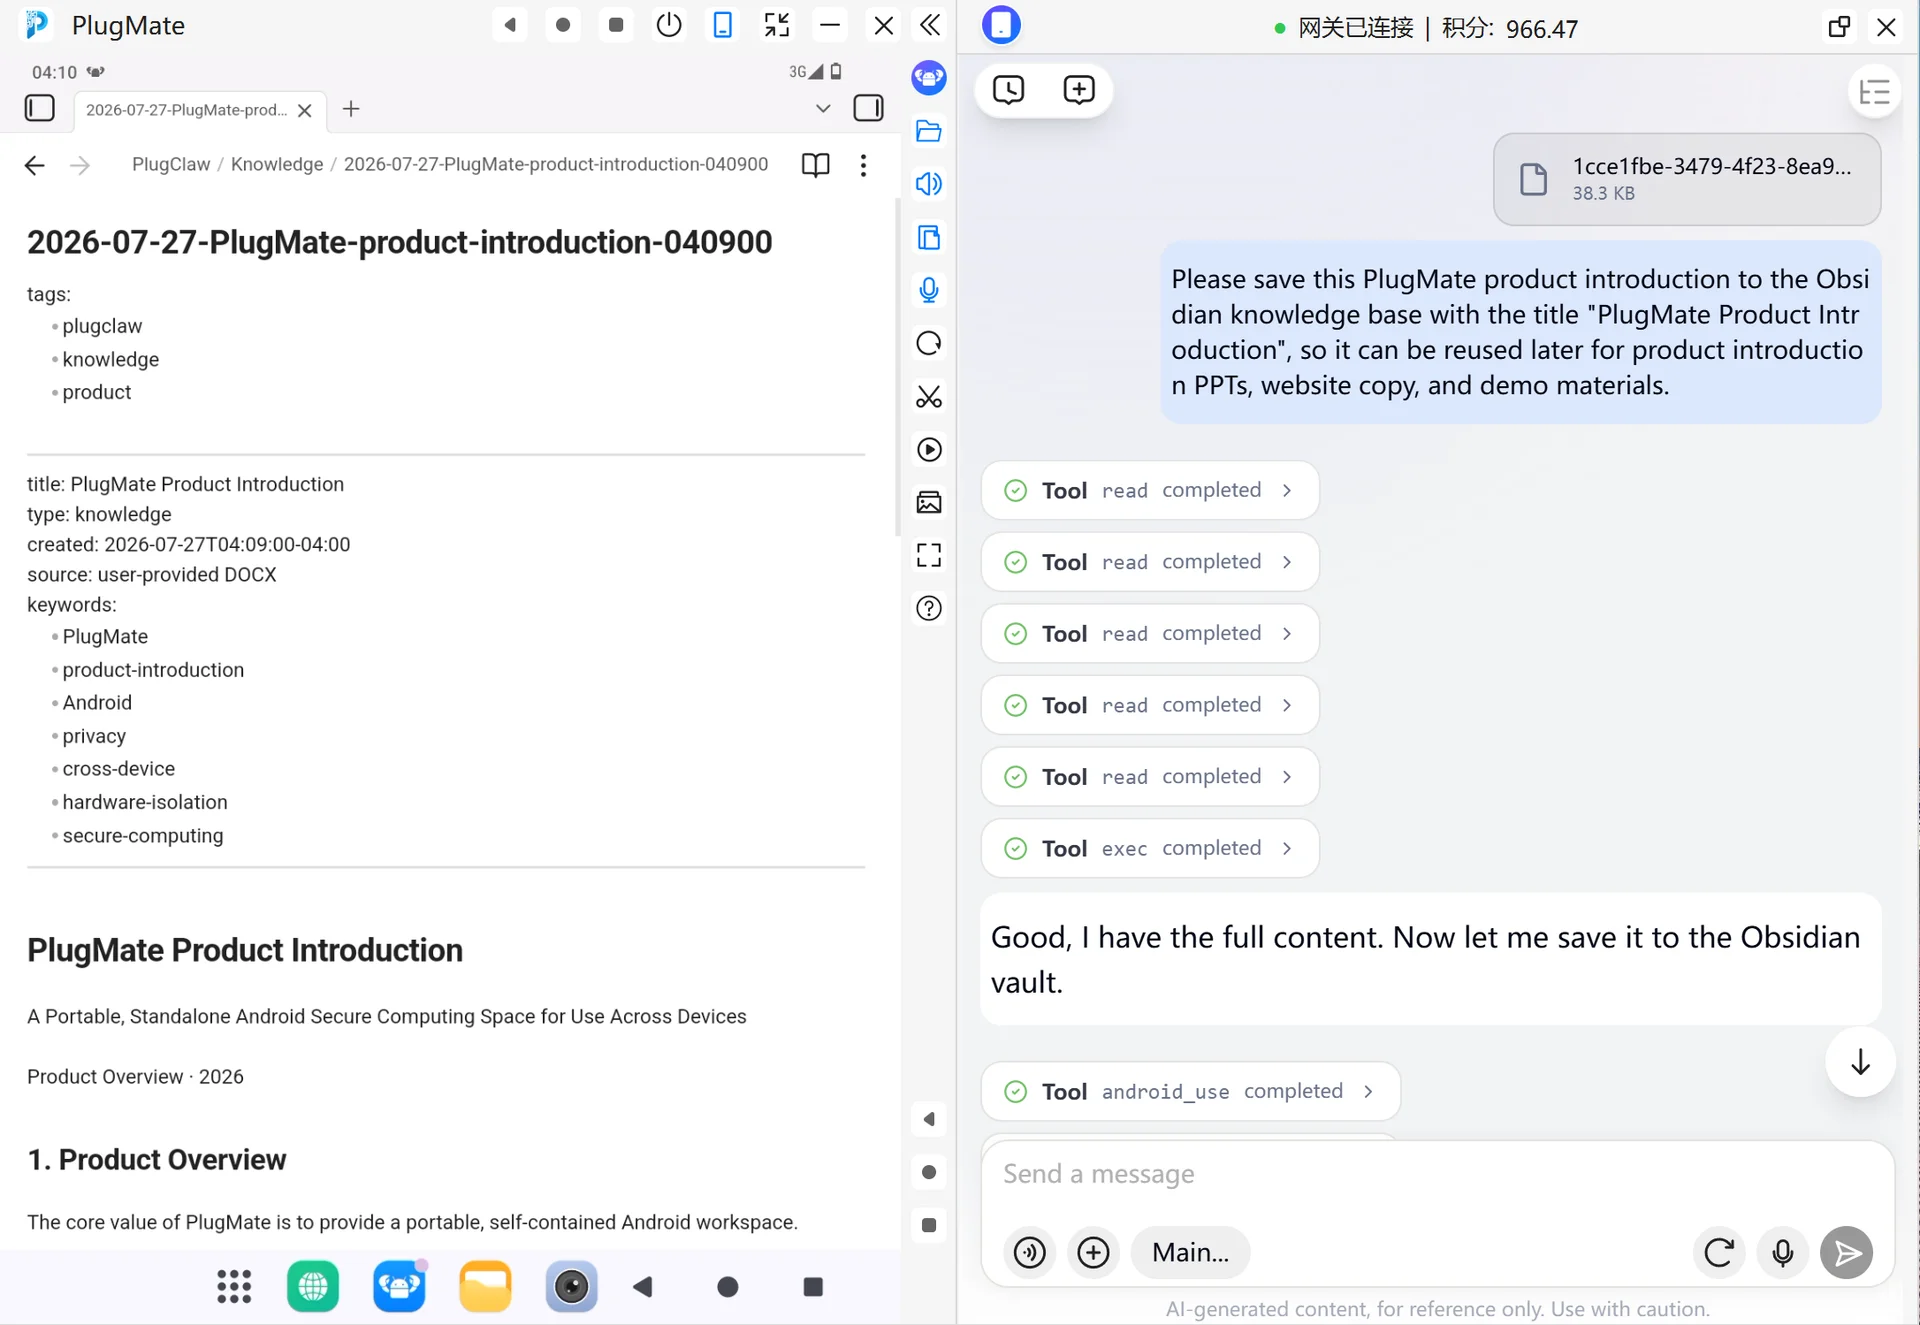Click the note title heading text

point(400,242)
